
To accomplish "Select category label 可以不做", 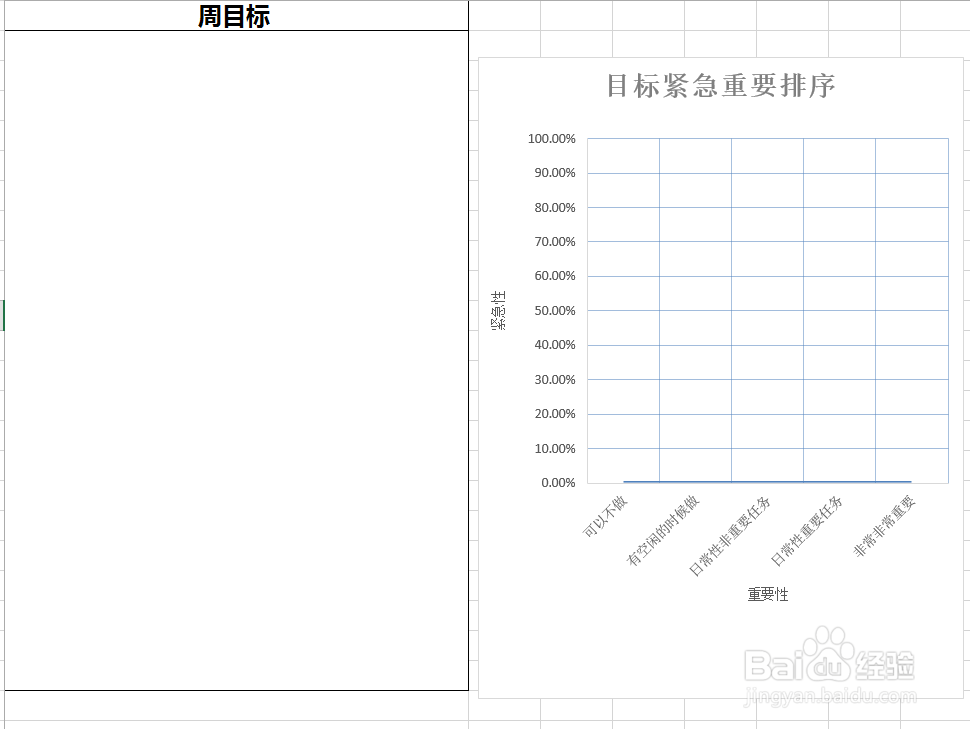I will point(606,516).
